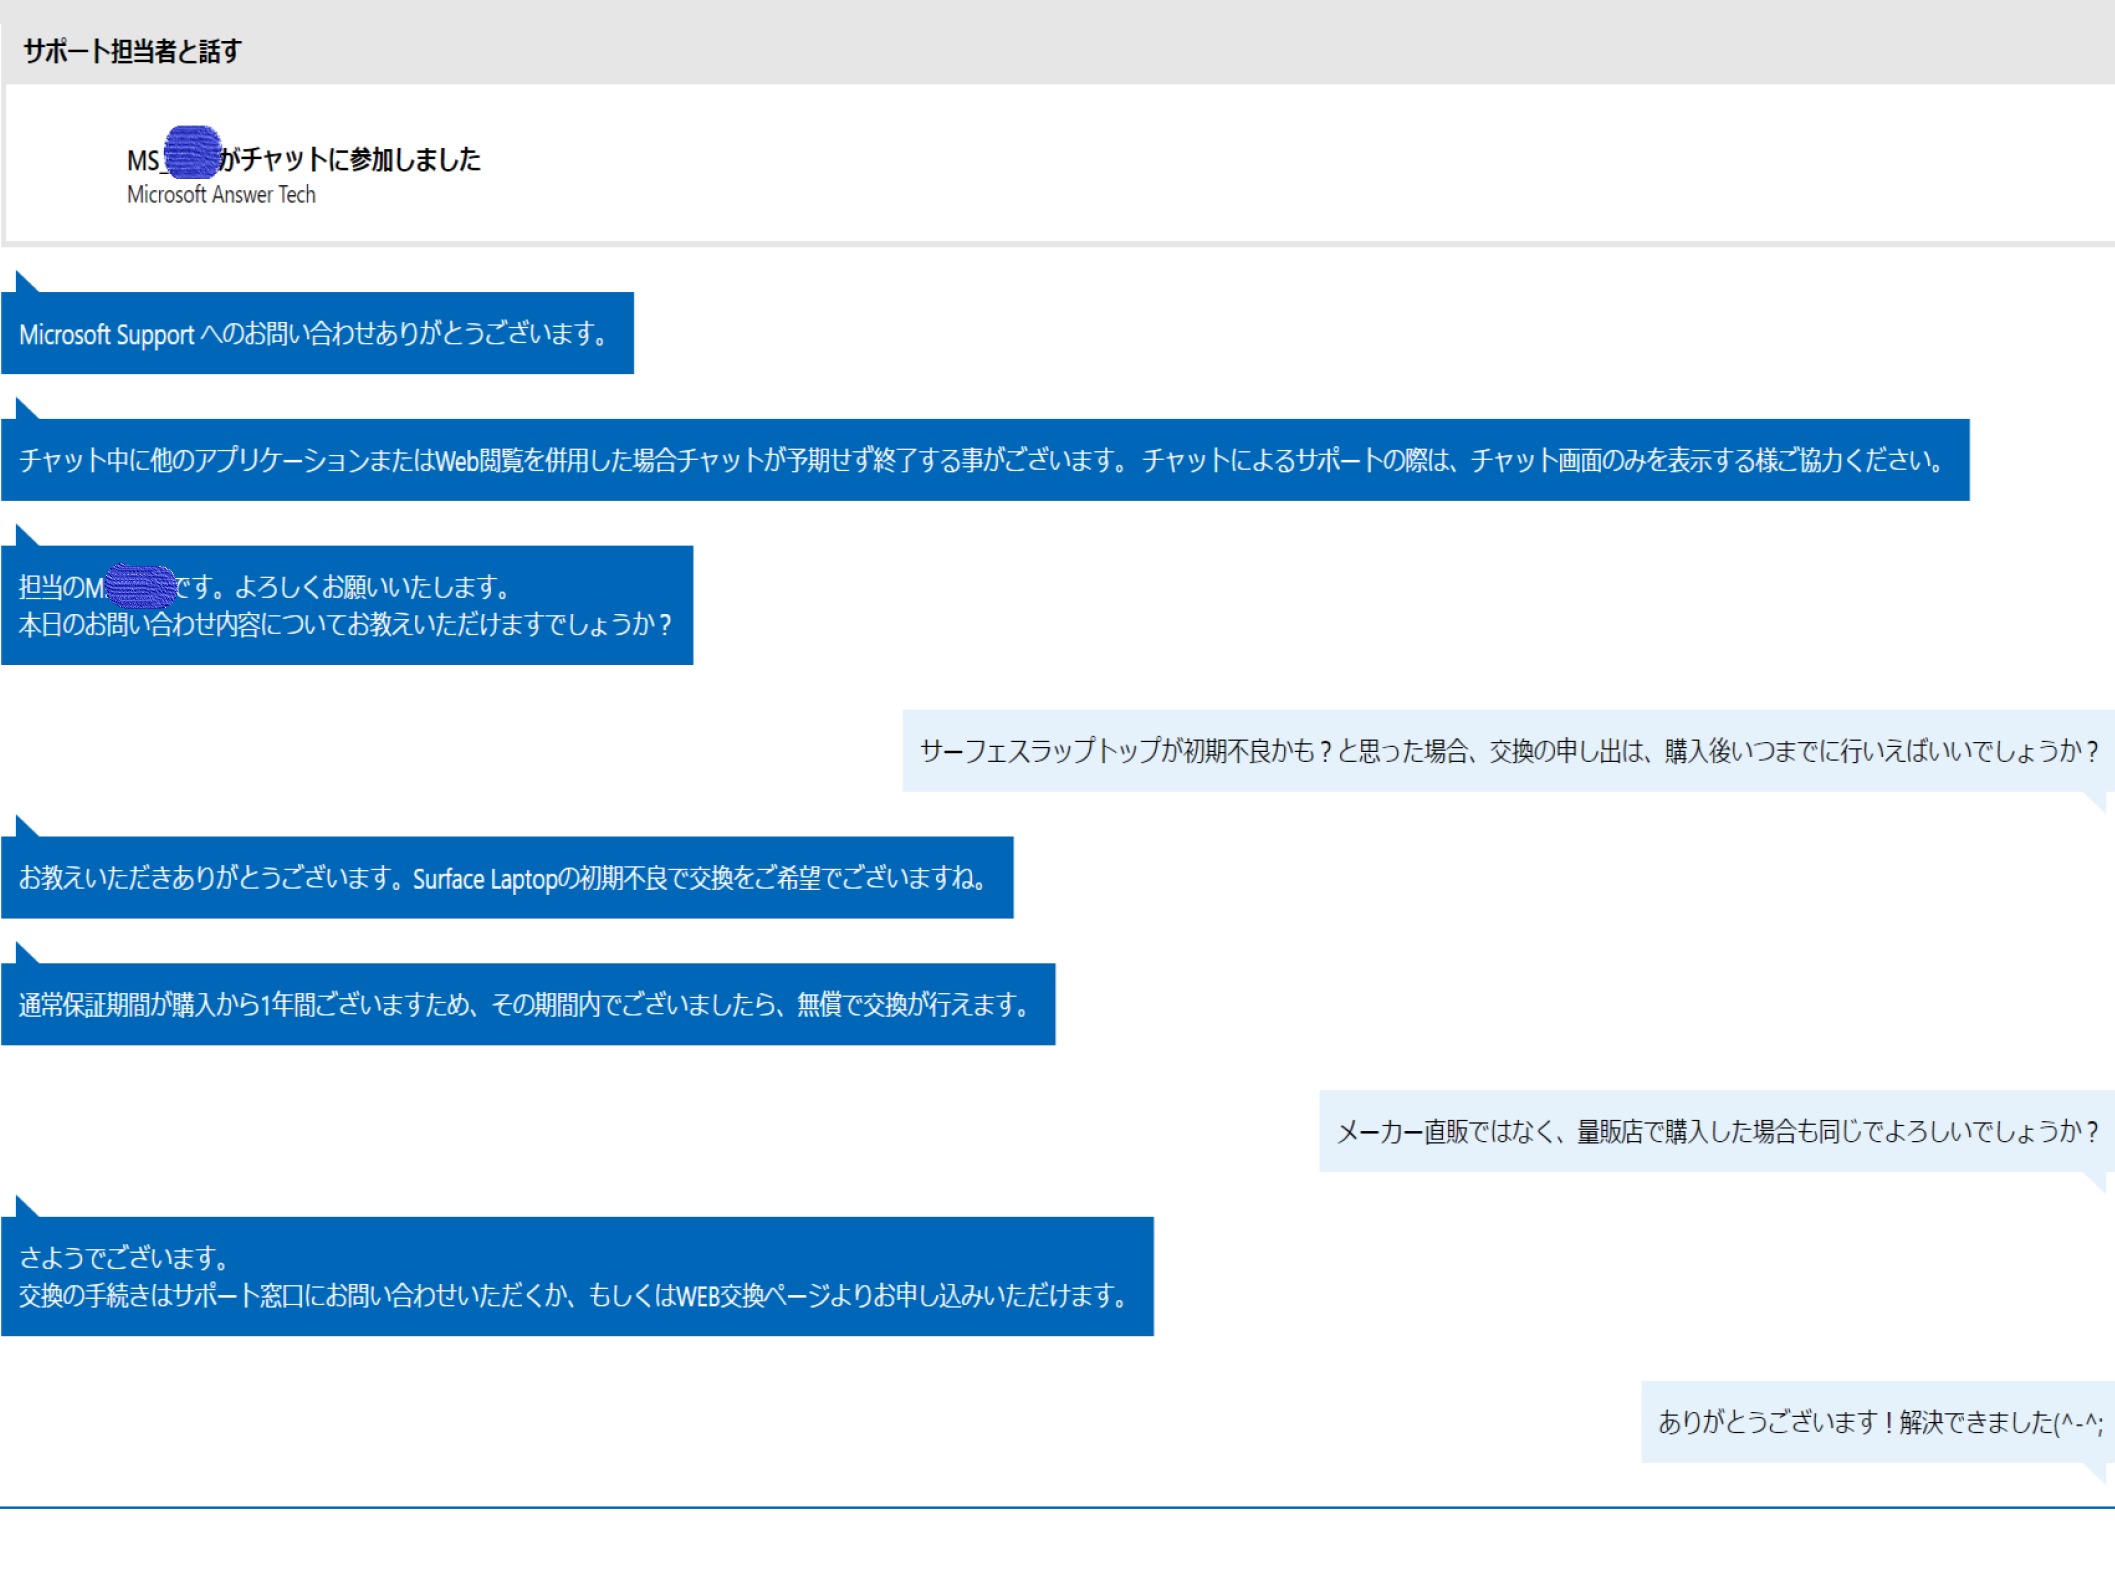Viewport: 2115px width, 1586px height.
Task: Click the サポート担当者と話す header title
Action: 132,50
